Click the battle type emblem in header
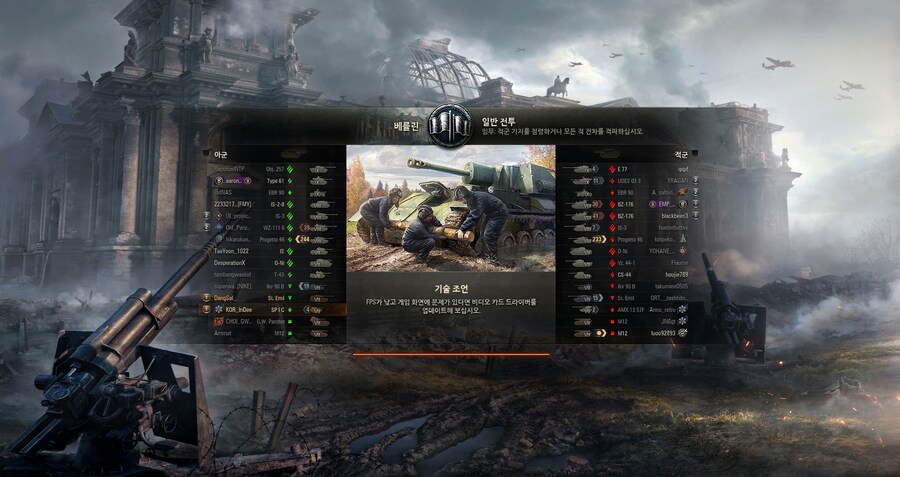This screenshot has height=477, width=900. 451,126
